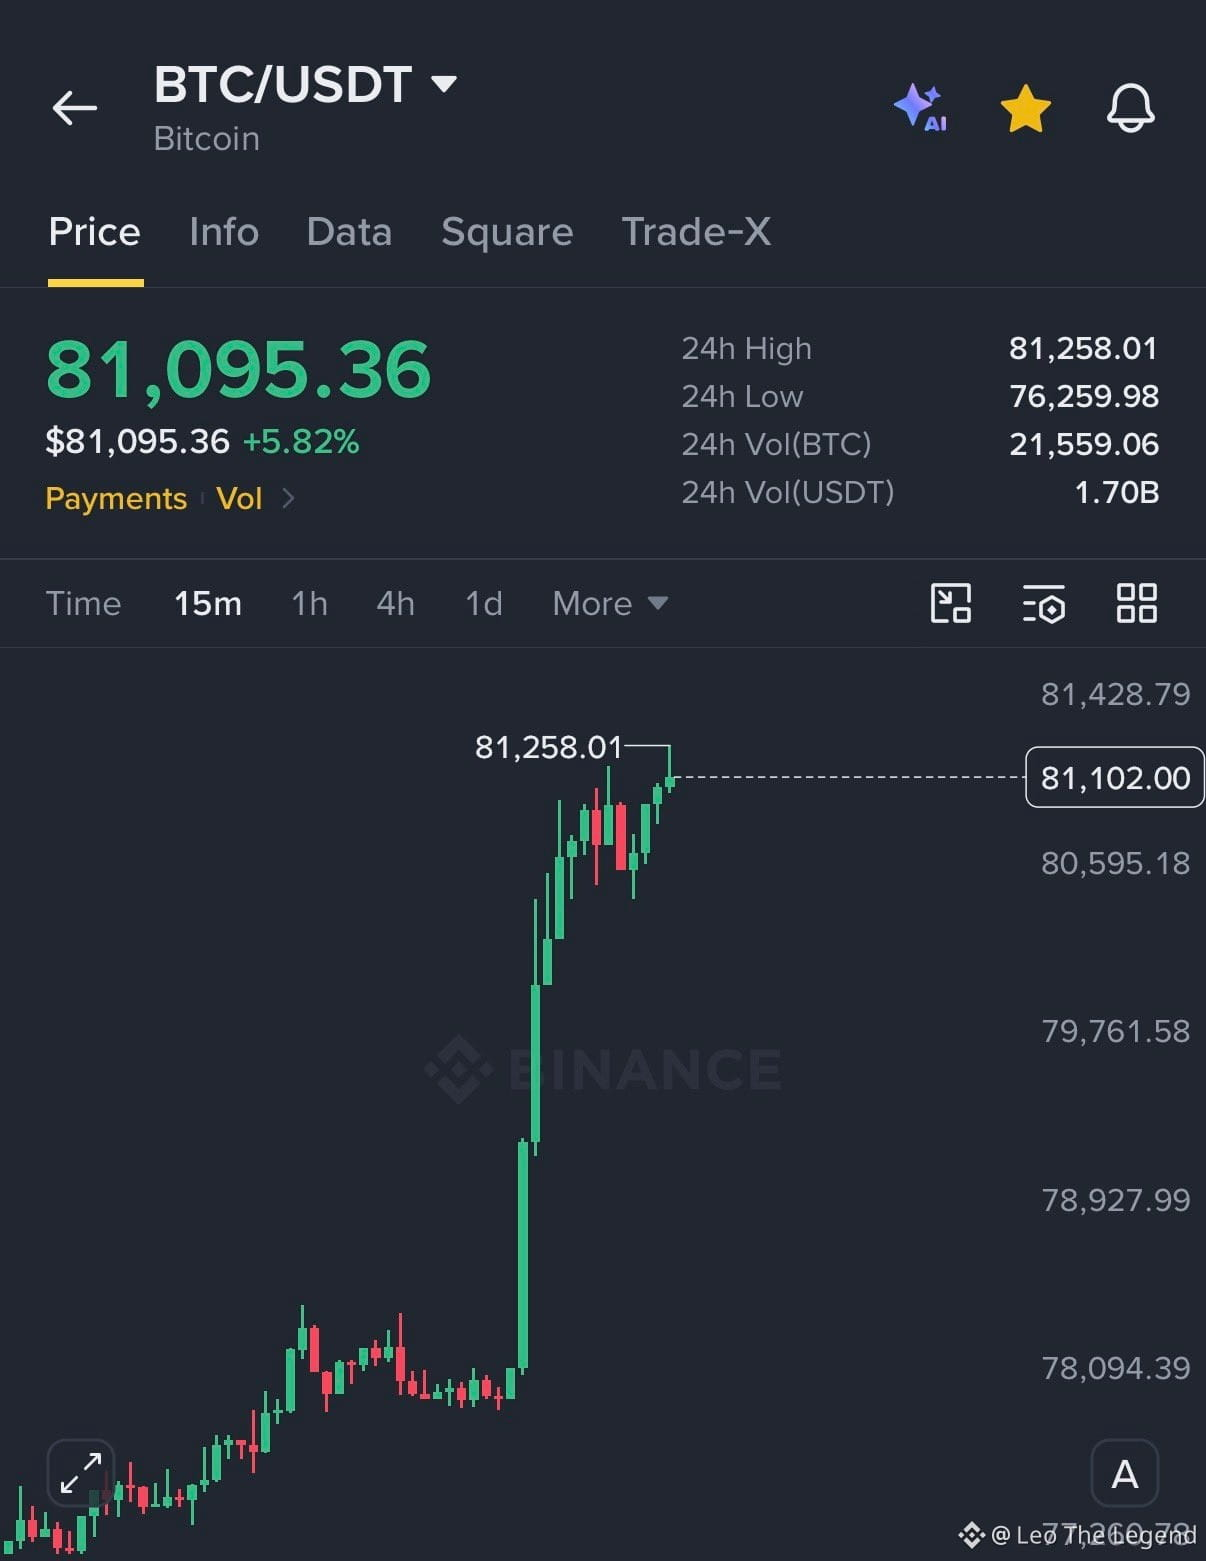Open chart picture-in-picture icon
Viewport: 1206px width, 1561px height.
coord(951,603)
